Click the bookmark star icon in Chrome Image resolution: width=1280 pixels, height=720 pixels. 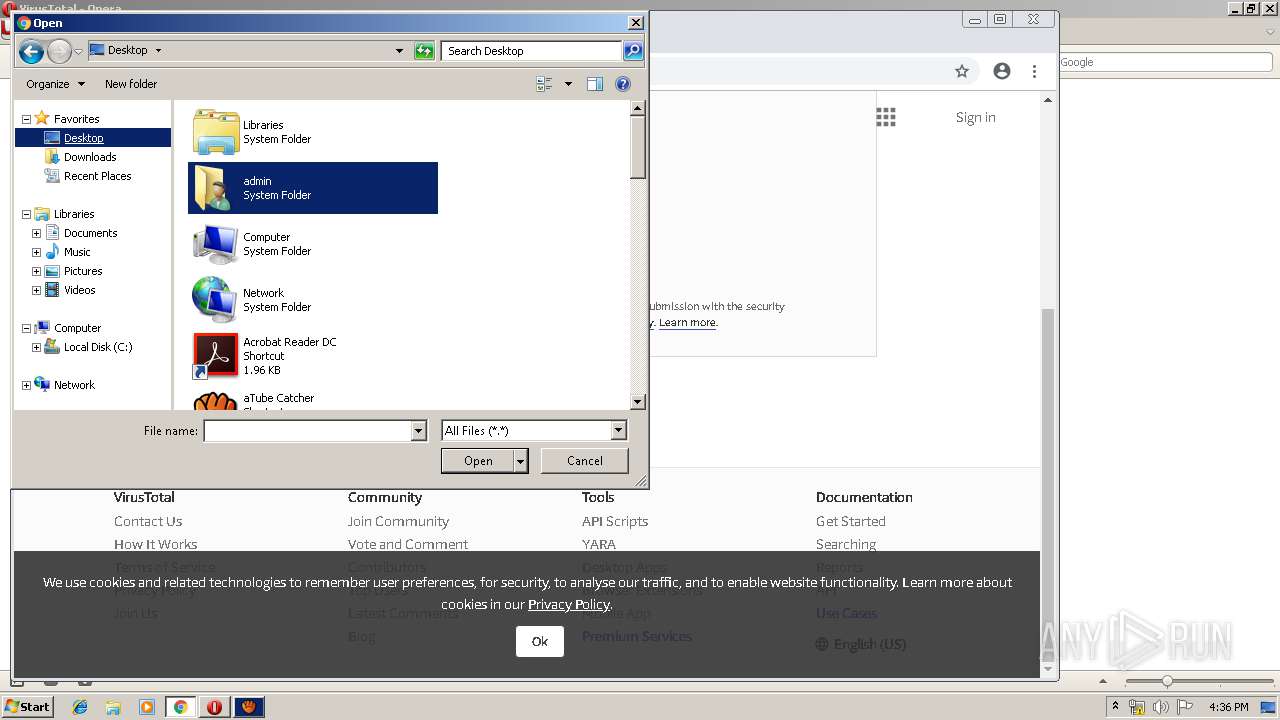(x=962, y=71)
